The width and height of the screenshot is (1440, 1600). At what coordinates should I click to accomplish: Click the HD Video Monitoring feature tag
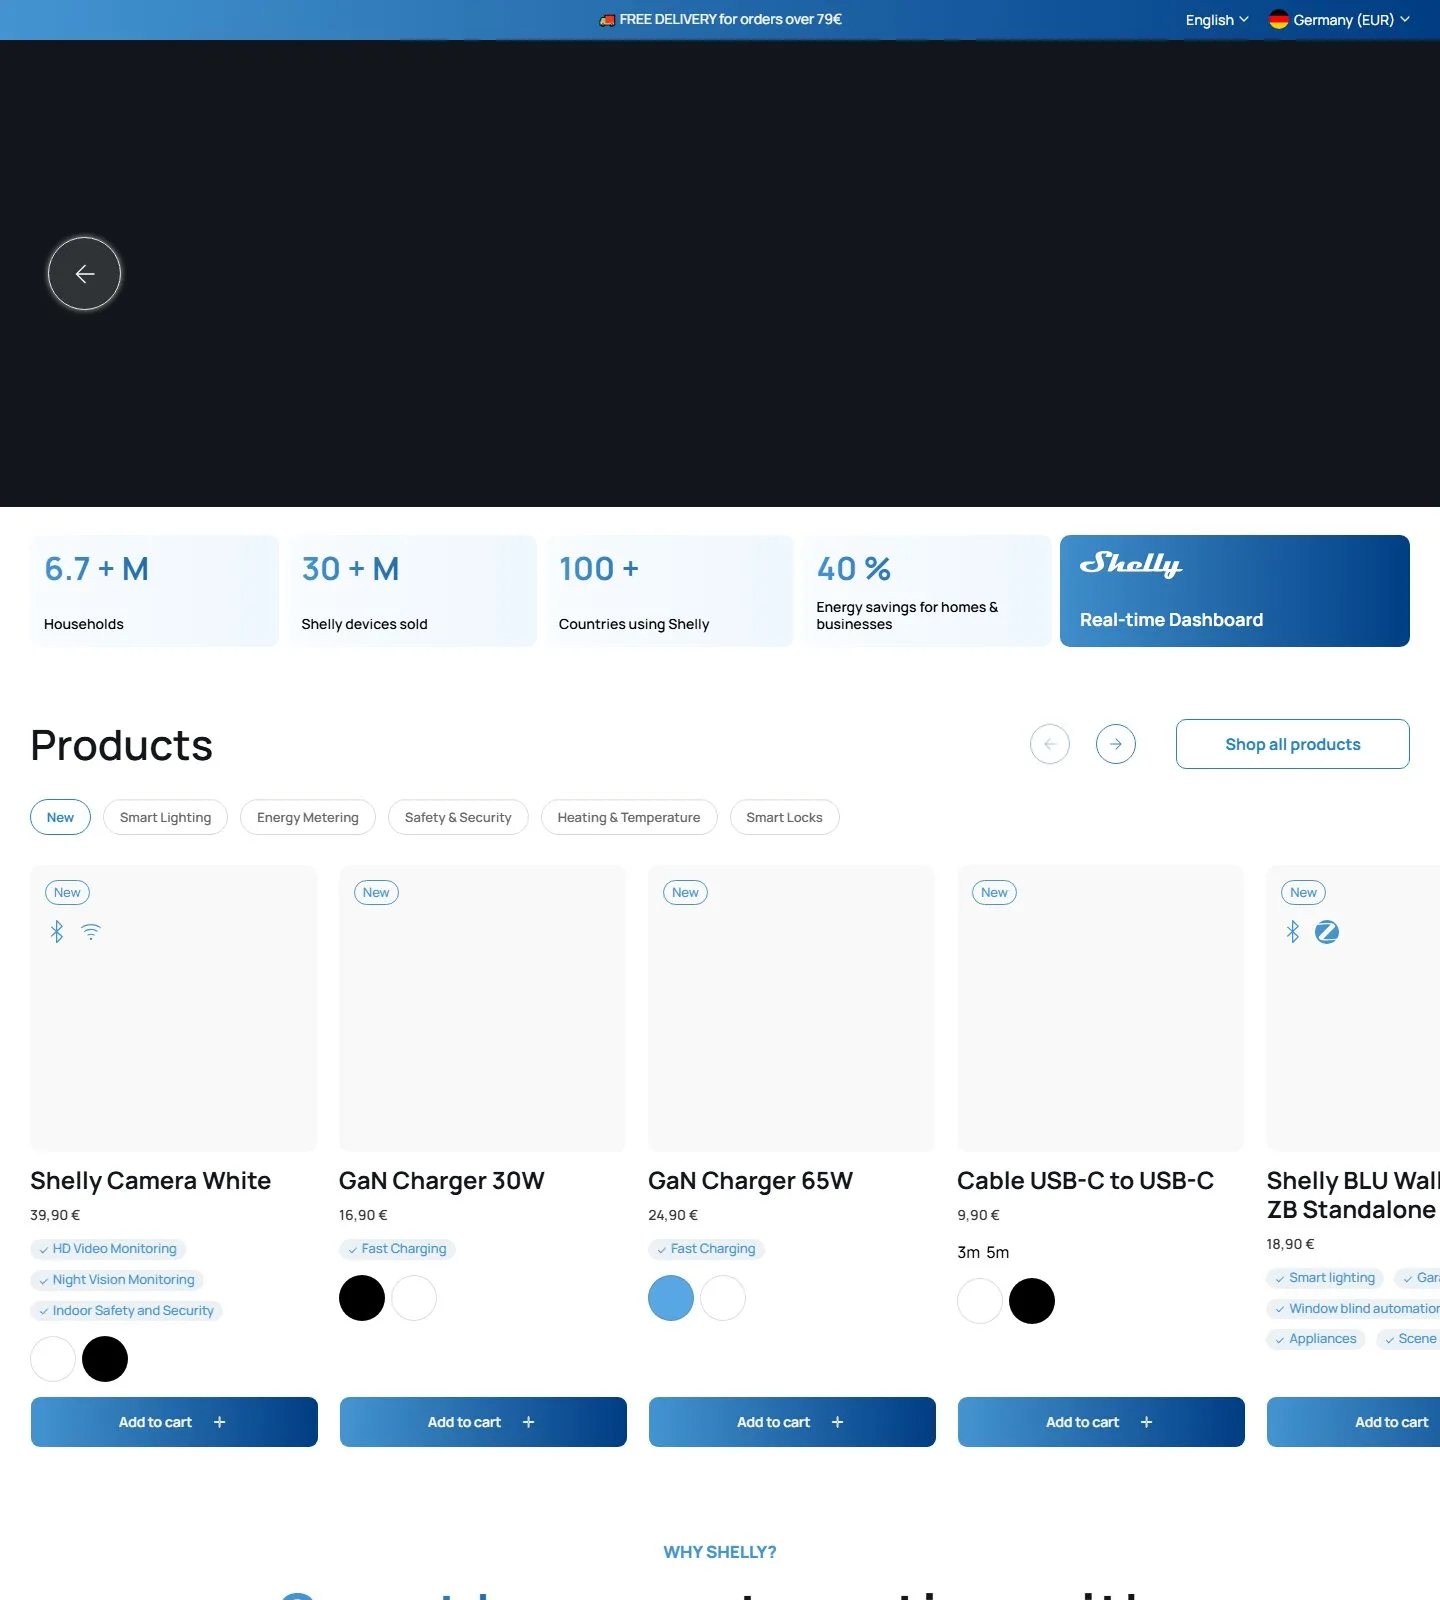(x=109, y=1249)
